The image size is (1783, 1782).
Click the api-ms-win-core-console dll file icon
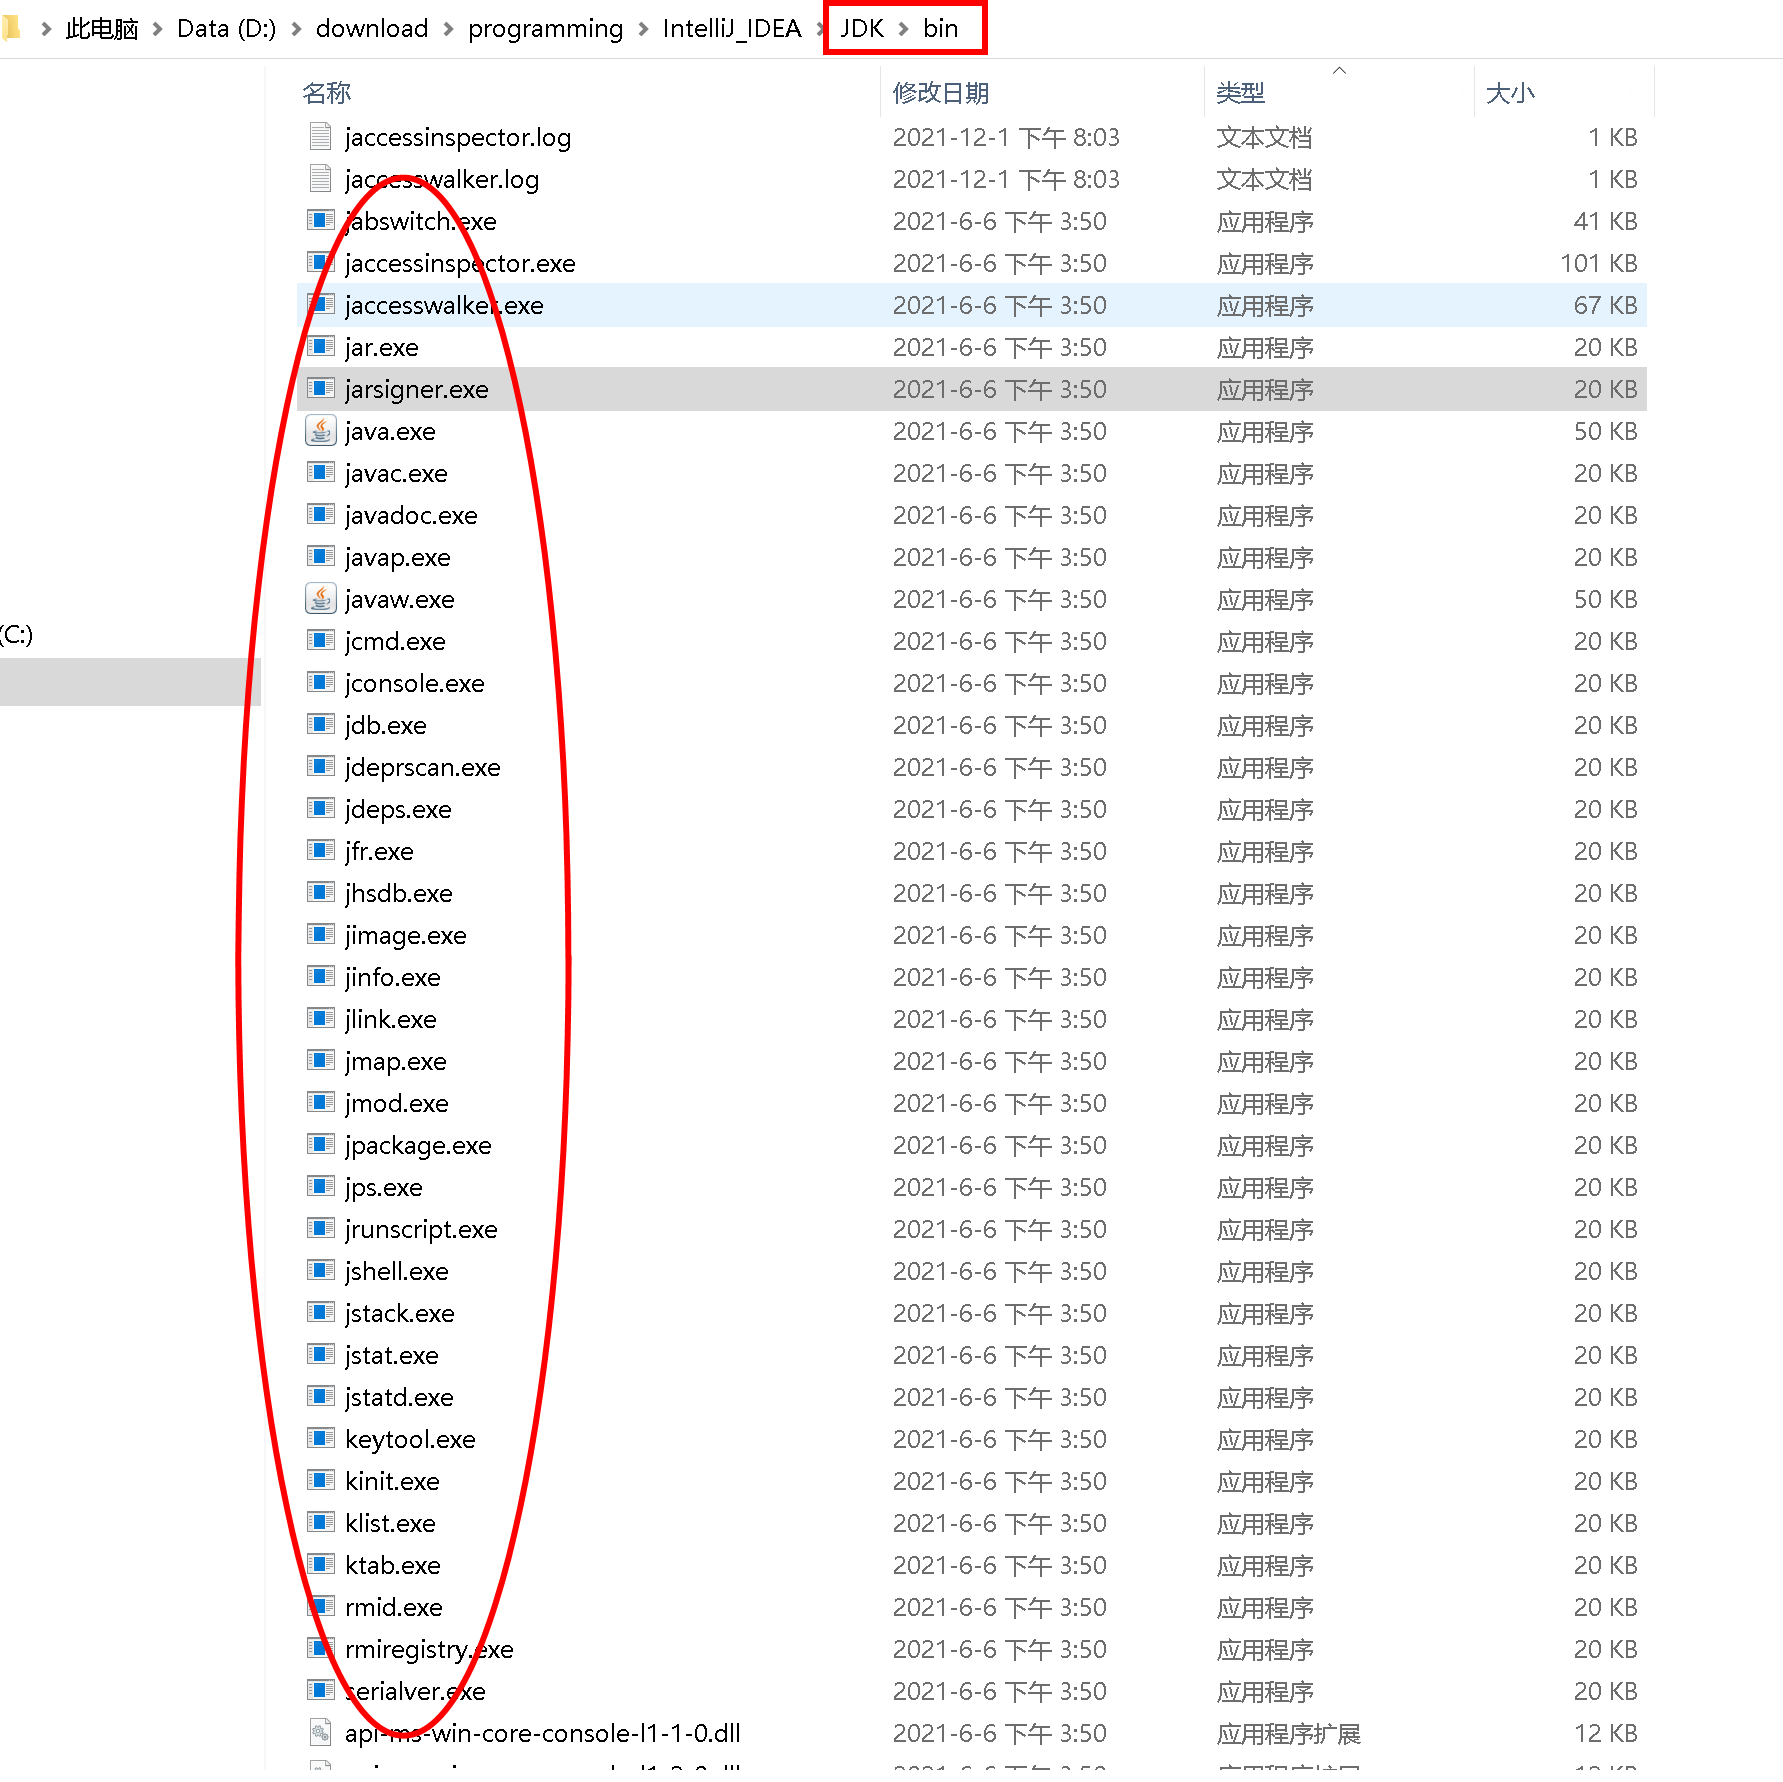pyautogui.click(x=320, y=1732)
